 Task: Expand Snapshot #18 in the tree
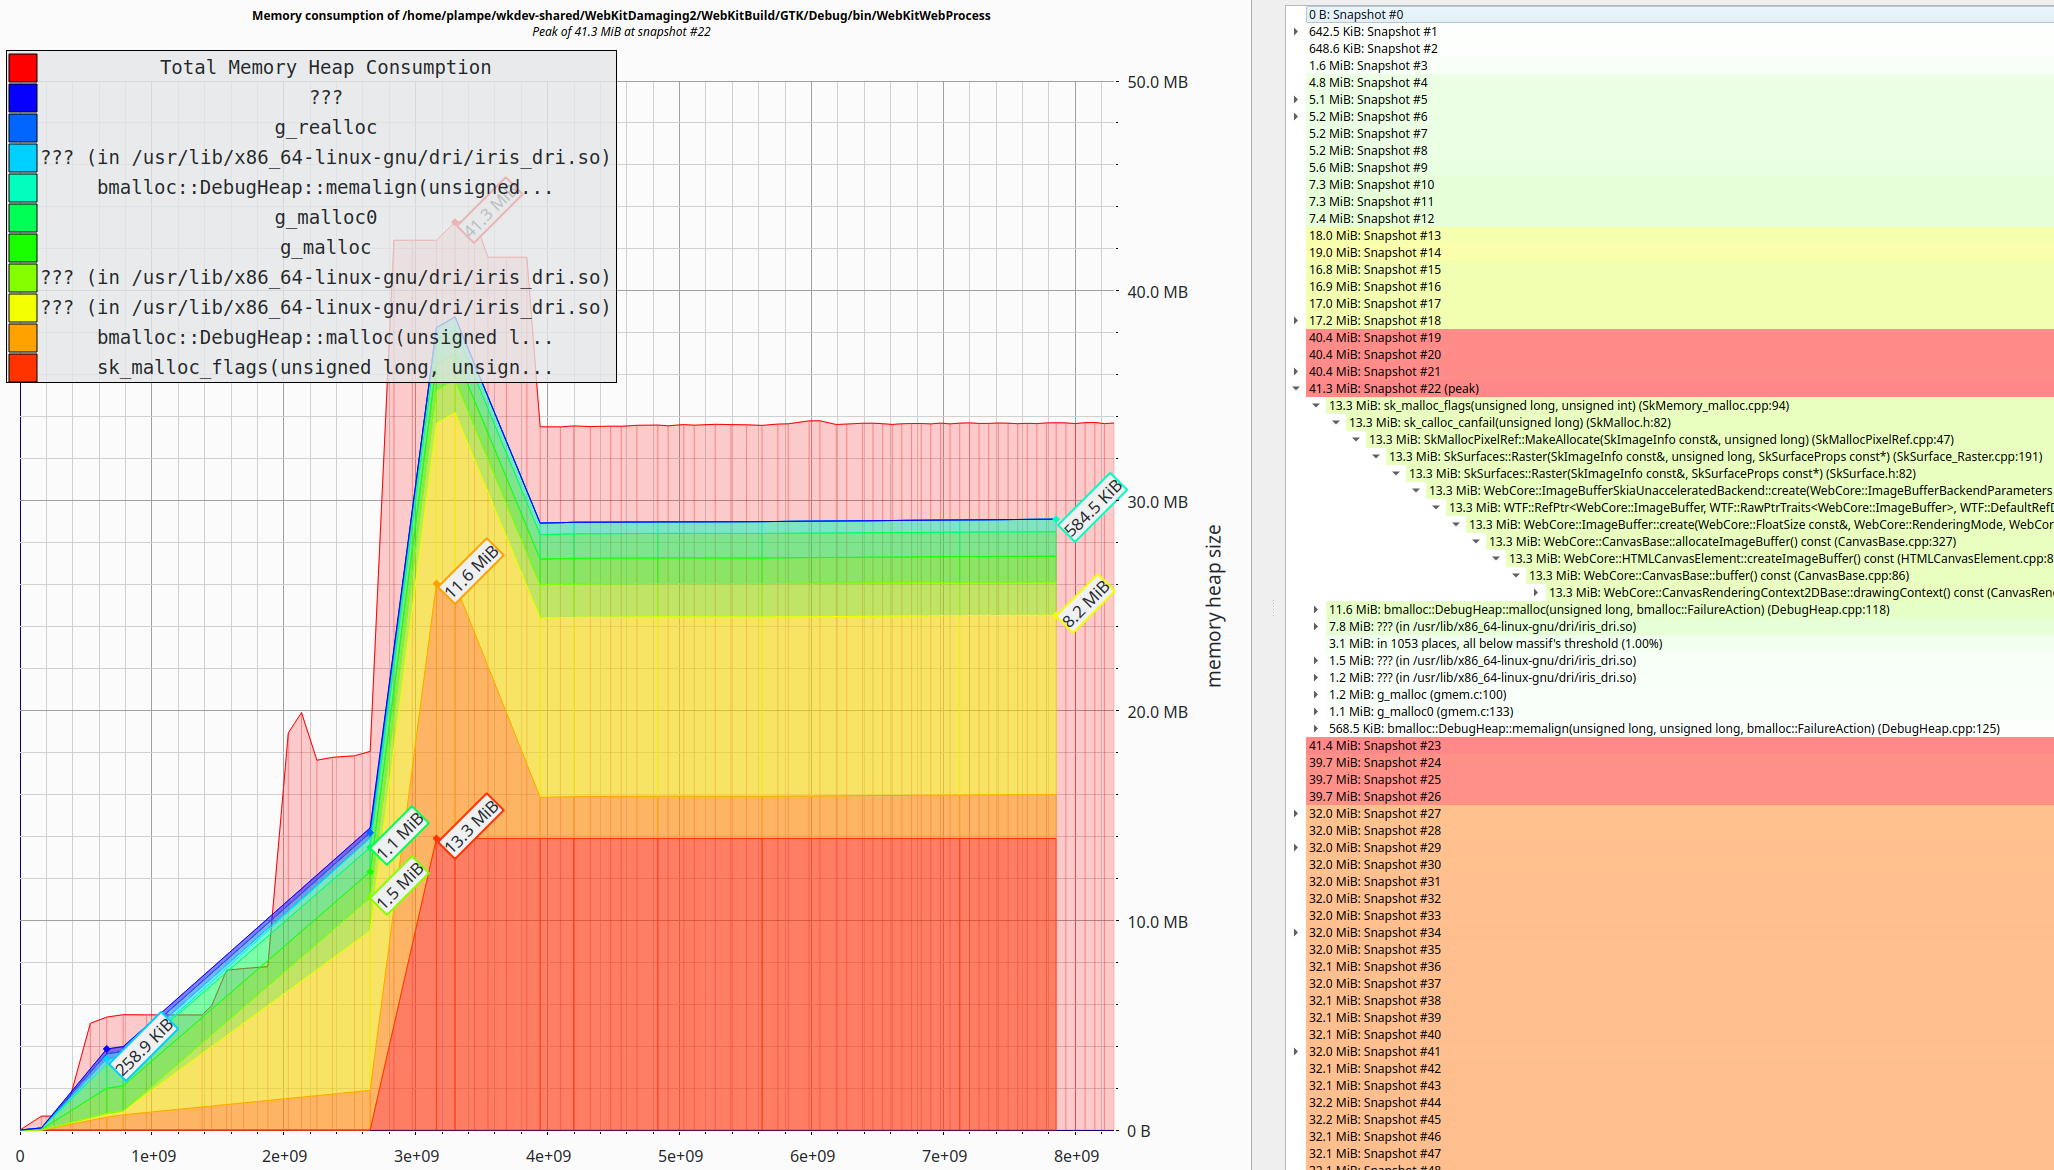1296,321
